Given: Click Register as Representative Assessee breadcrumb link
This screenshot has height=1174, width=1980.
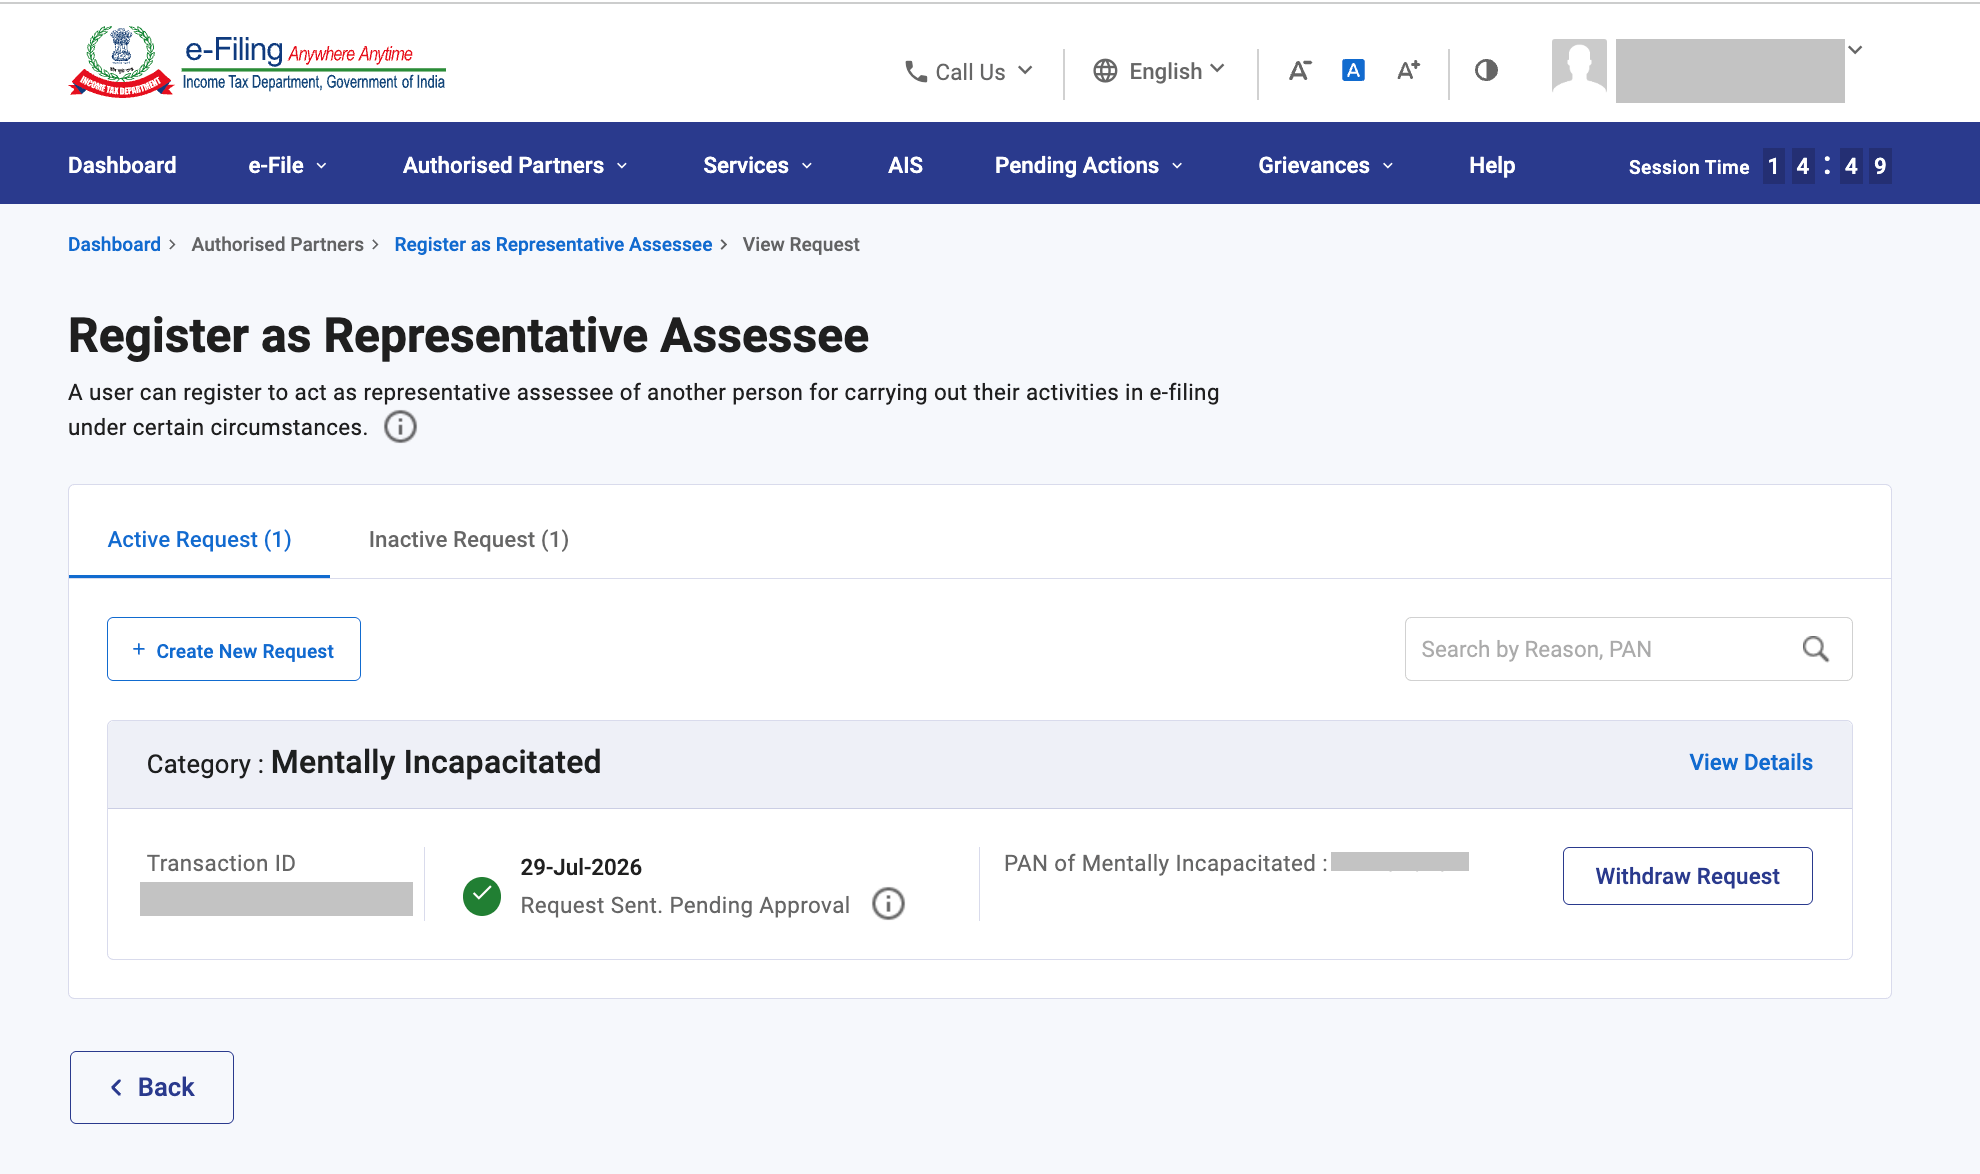Looking at the screenshot, I should click(x=553, y=244).
